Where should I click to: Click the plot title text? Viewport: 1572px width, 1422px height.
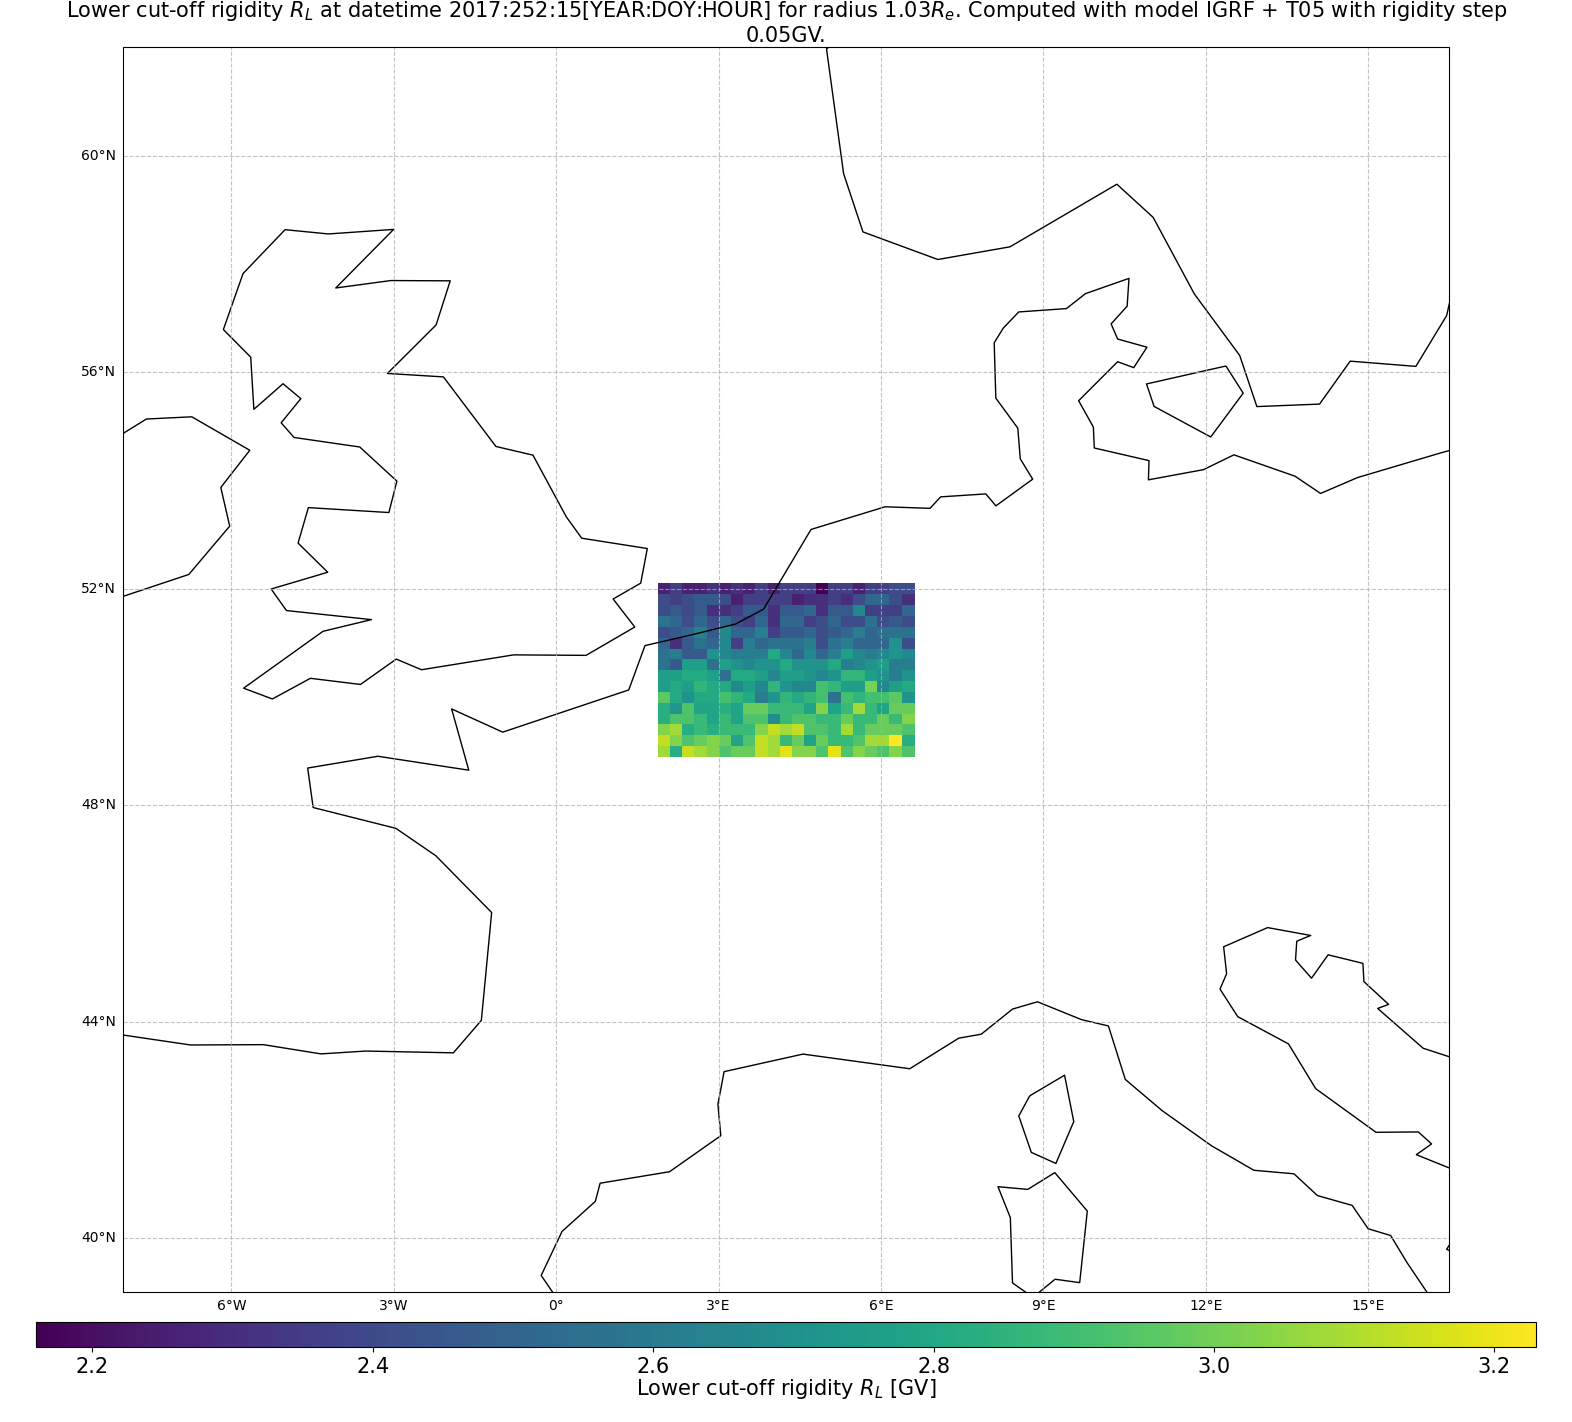786,22
